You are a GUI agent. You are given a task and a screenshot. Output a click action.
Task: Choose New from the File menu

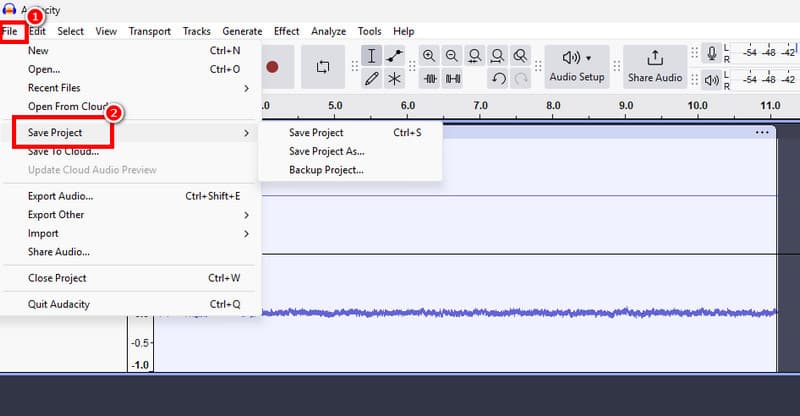click(x=130, y=51)
